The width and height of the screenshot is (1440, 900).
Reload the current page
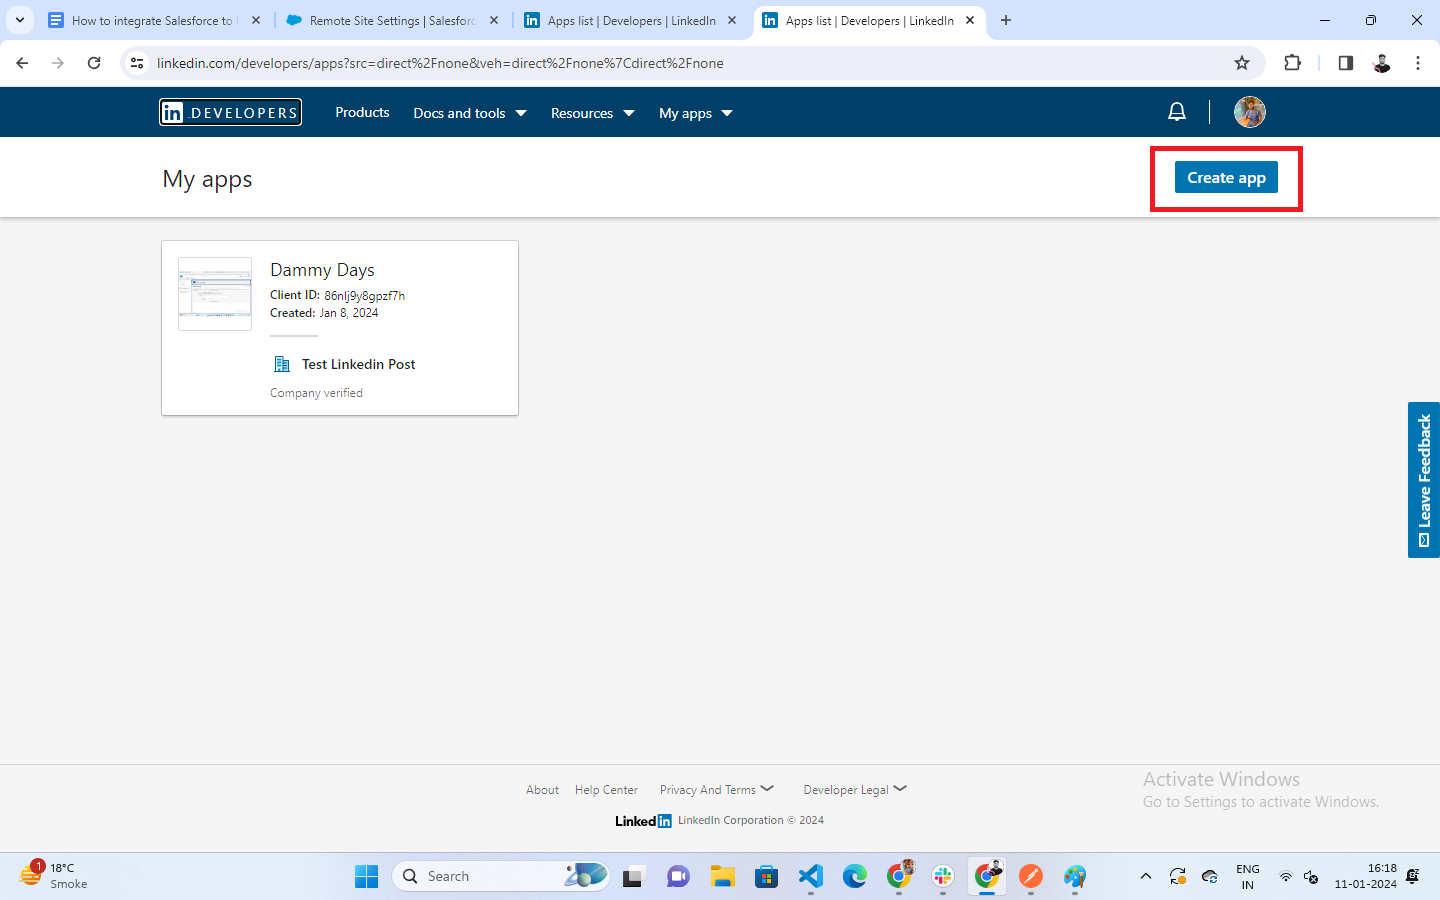point(94,63)
